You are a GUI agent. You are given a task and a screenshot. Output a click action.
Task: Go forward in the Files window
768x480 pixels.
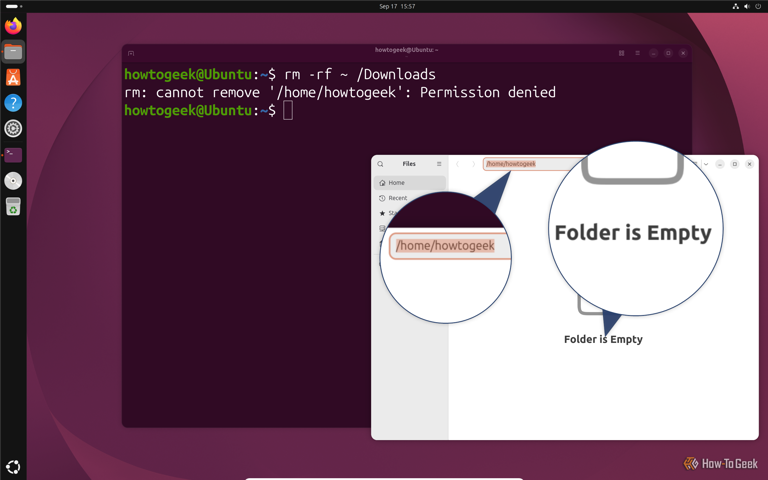(473, 164)
